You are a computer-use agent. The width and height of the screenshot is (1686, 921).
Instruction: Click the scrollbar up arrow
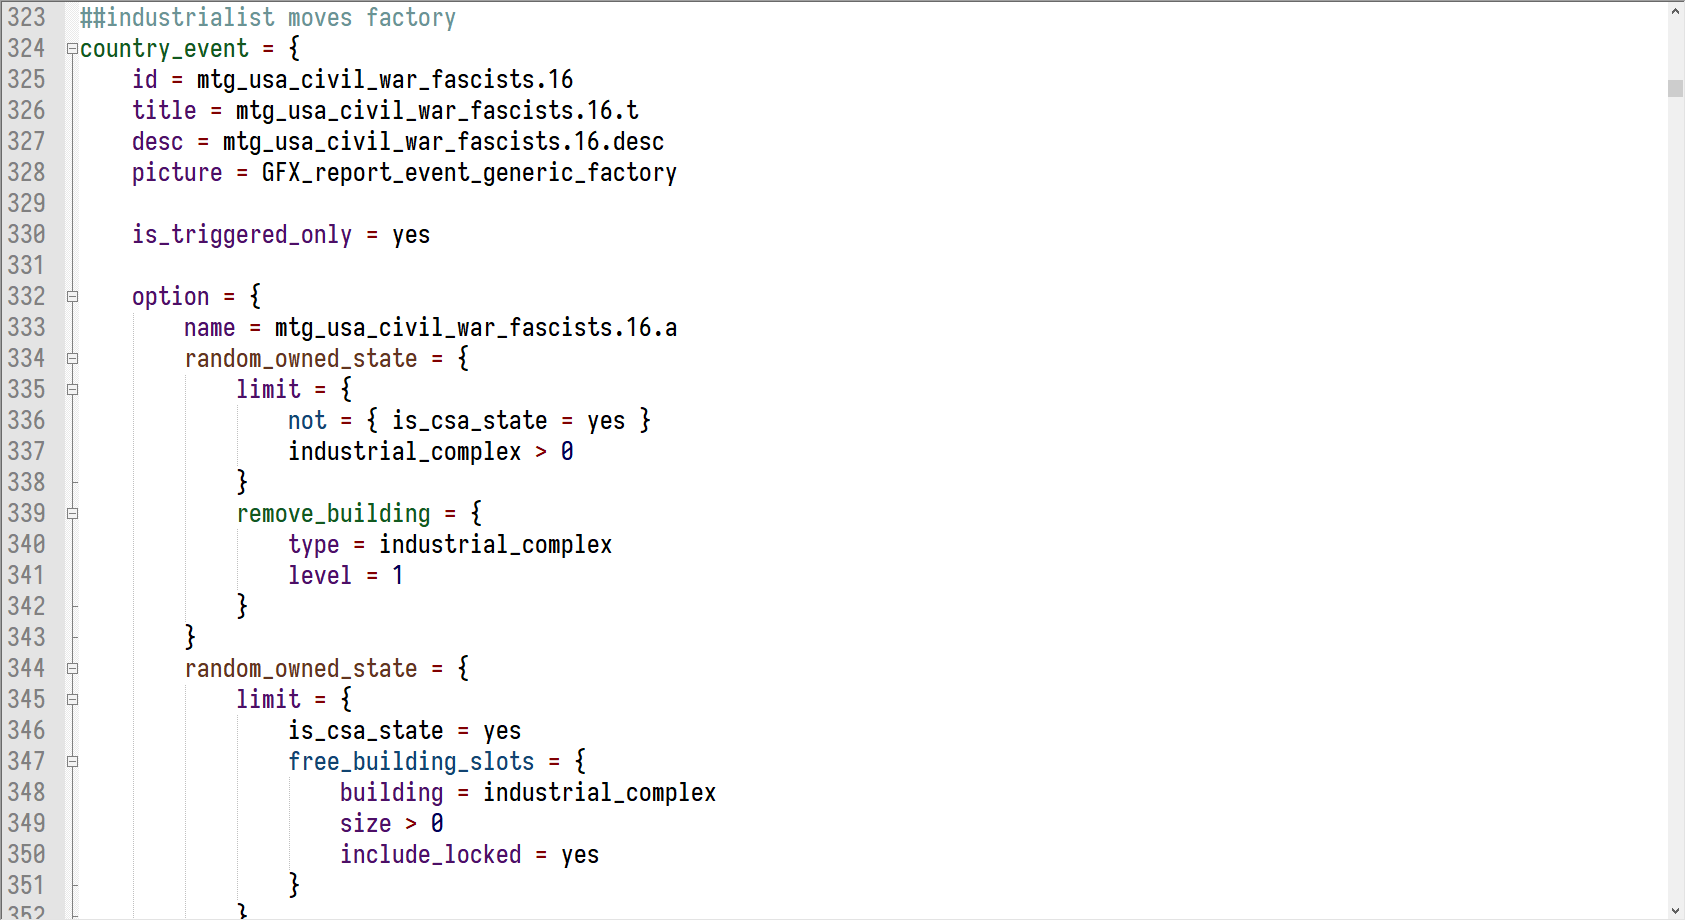[1676, 12]
